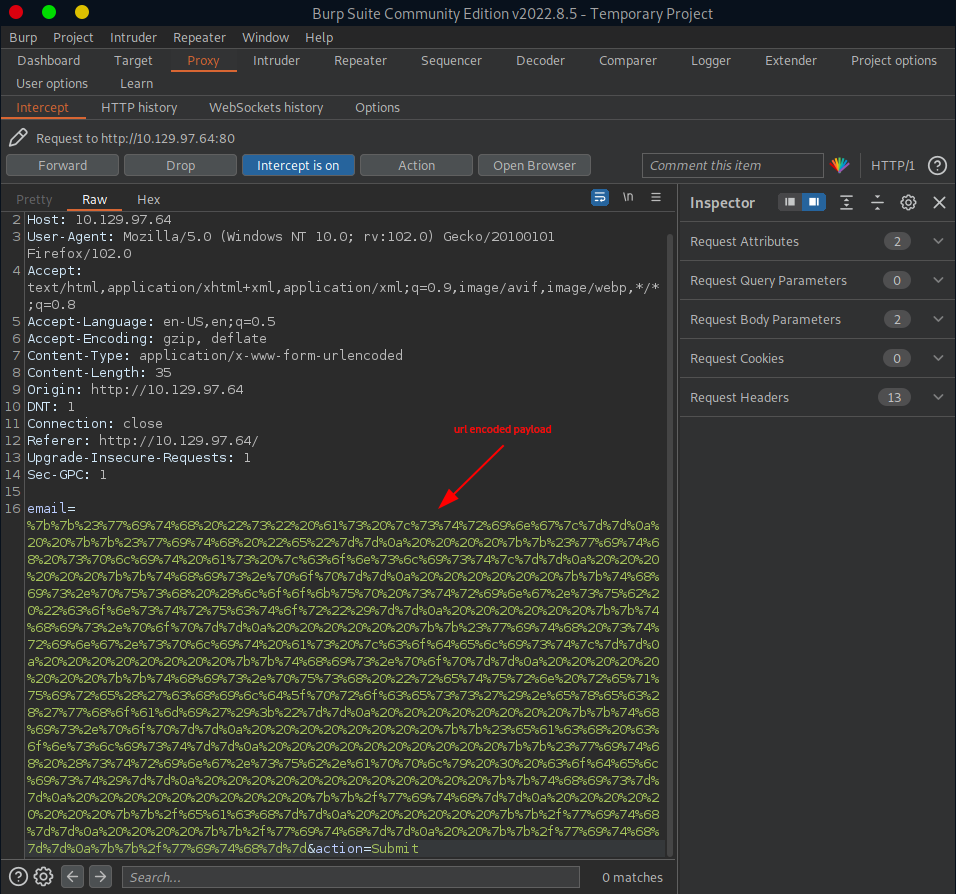Click the Comment this item field
This screenshot has height=894, width=956.
pos(732,165)
